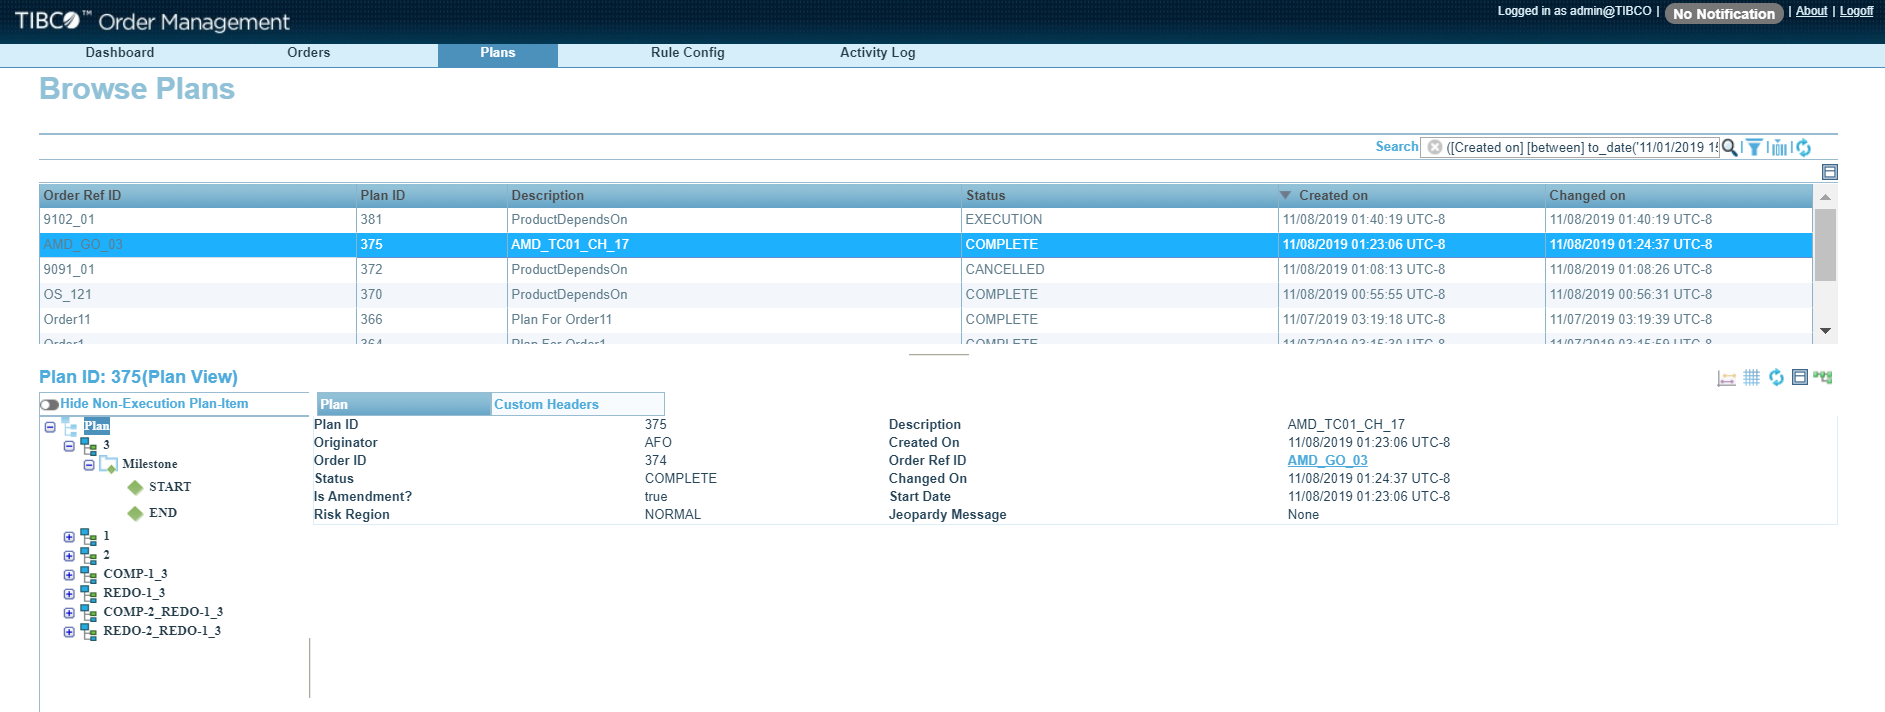
Task: Open the grid table view icon in Plan View
Action: 1751,378
